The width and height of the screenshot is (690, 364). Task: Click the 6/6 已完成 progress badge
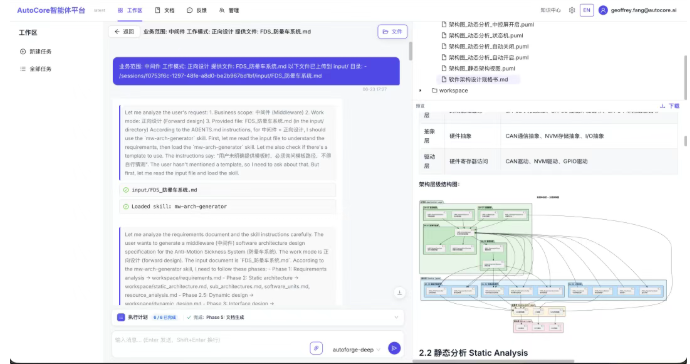coord(165,317)
